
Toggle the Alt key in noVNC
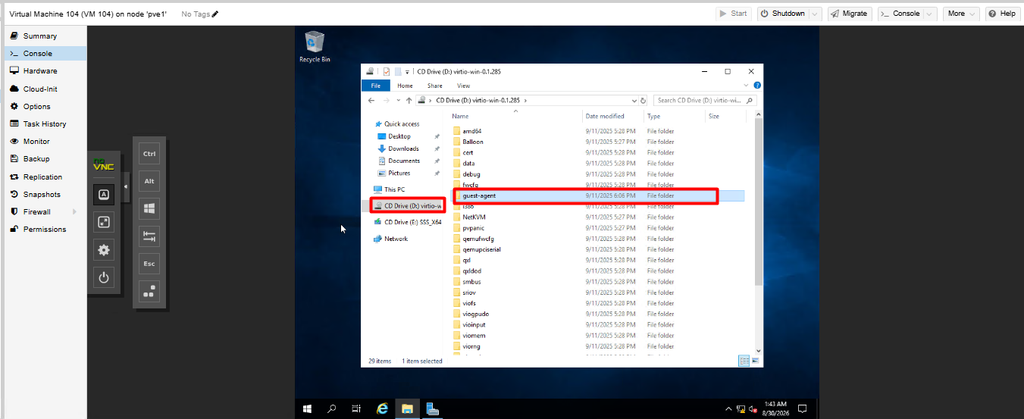[x=149, y=181]
